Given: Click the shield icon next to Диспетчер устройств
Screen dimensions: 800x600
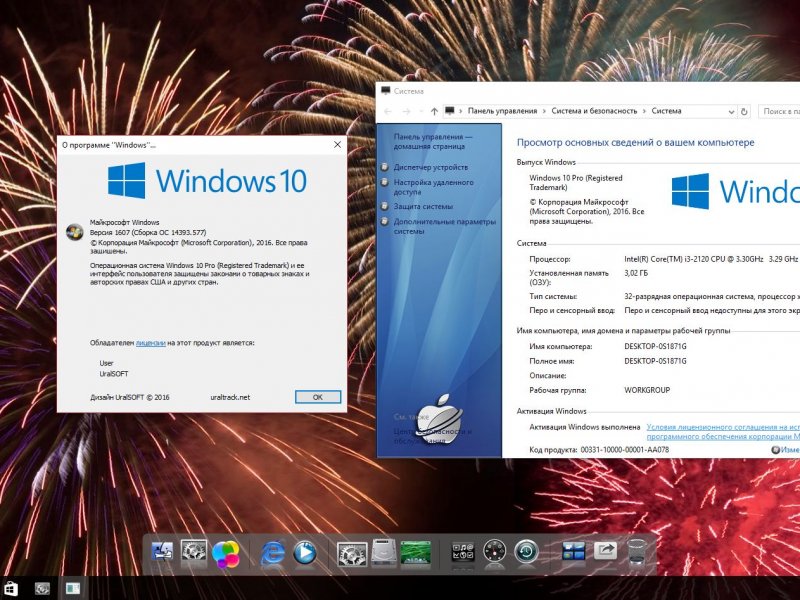Looking at the screenshot, I should pos(385,167).
